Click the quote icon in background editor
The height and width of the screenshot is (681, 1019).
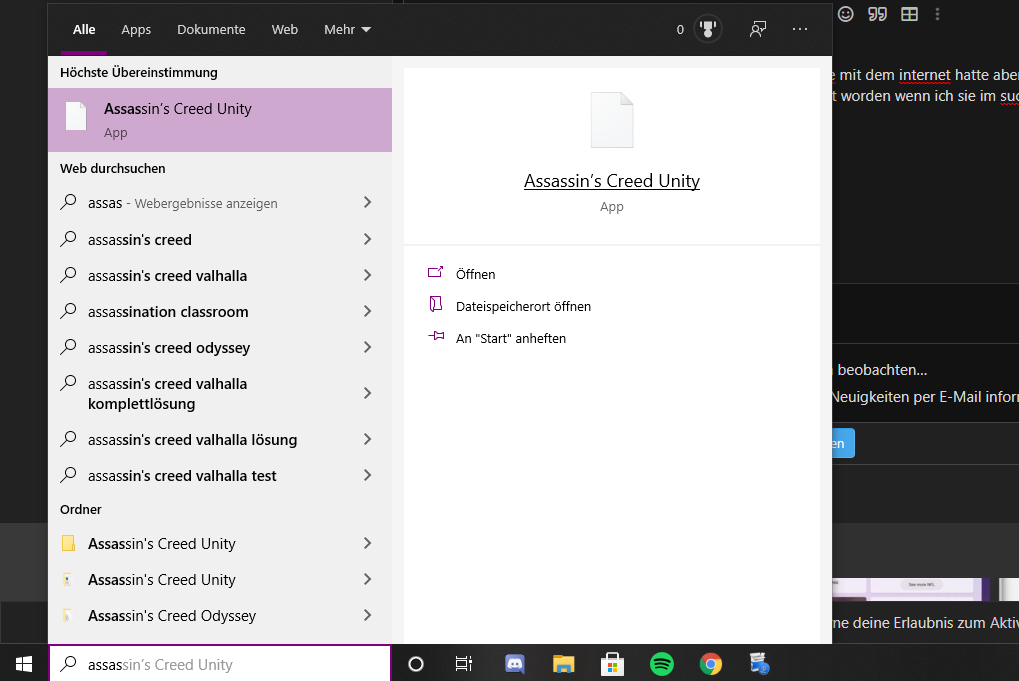(877, 14)
